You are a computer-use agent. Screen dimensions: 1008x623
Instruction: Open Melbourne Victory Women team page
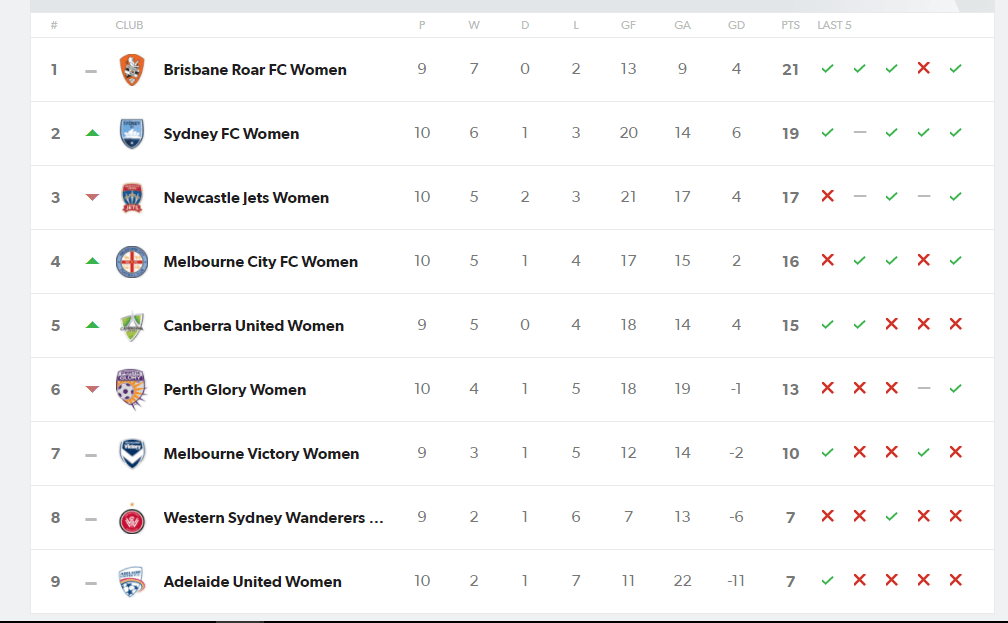point(261,454)
